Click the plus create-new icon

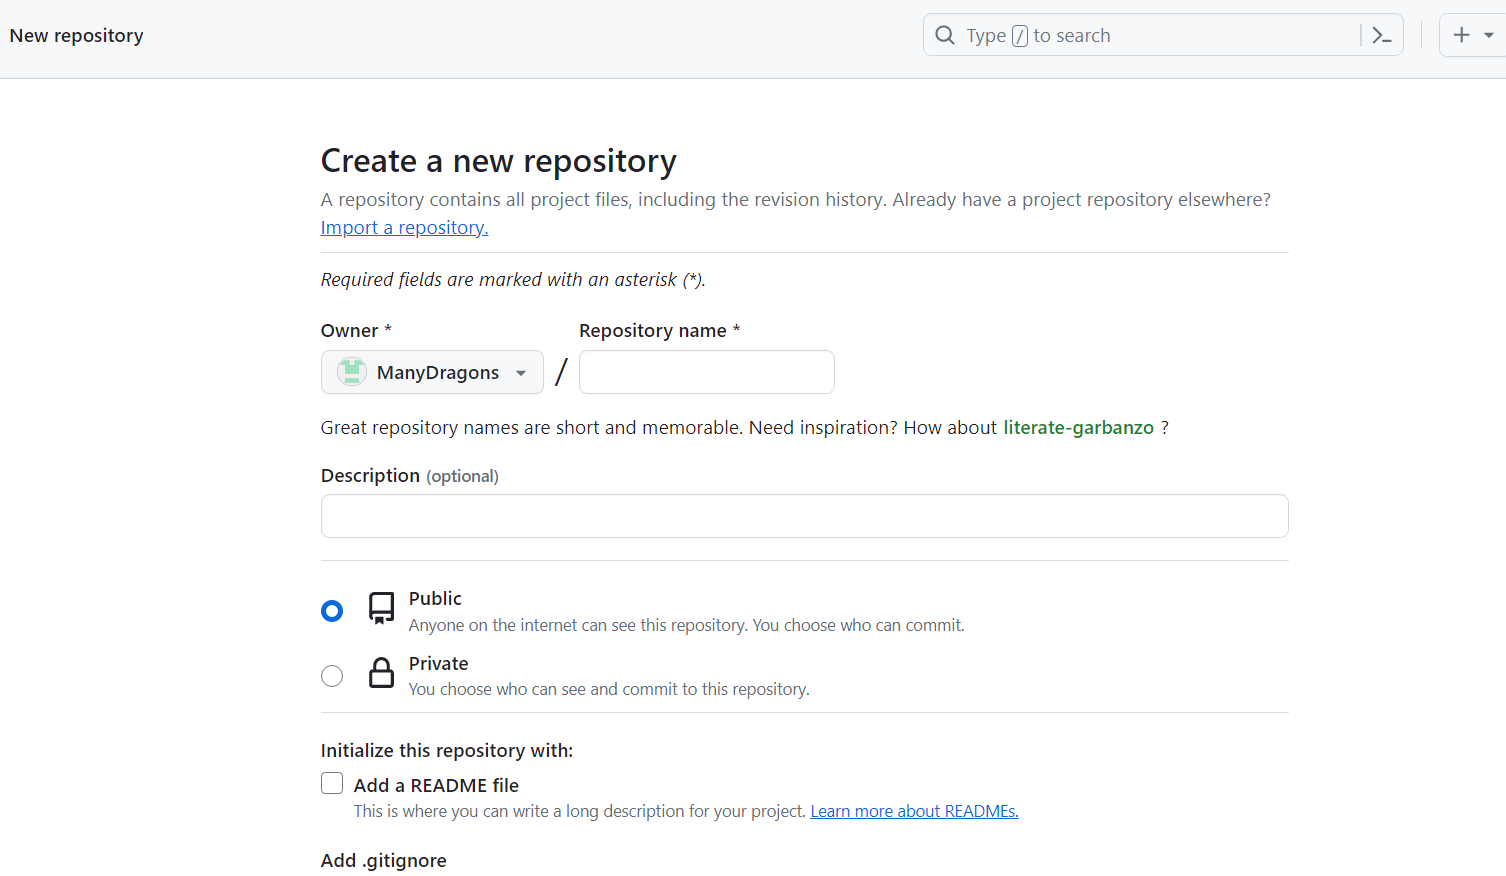click(x=1462, y=35)
